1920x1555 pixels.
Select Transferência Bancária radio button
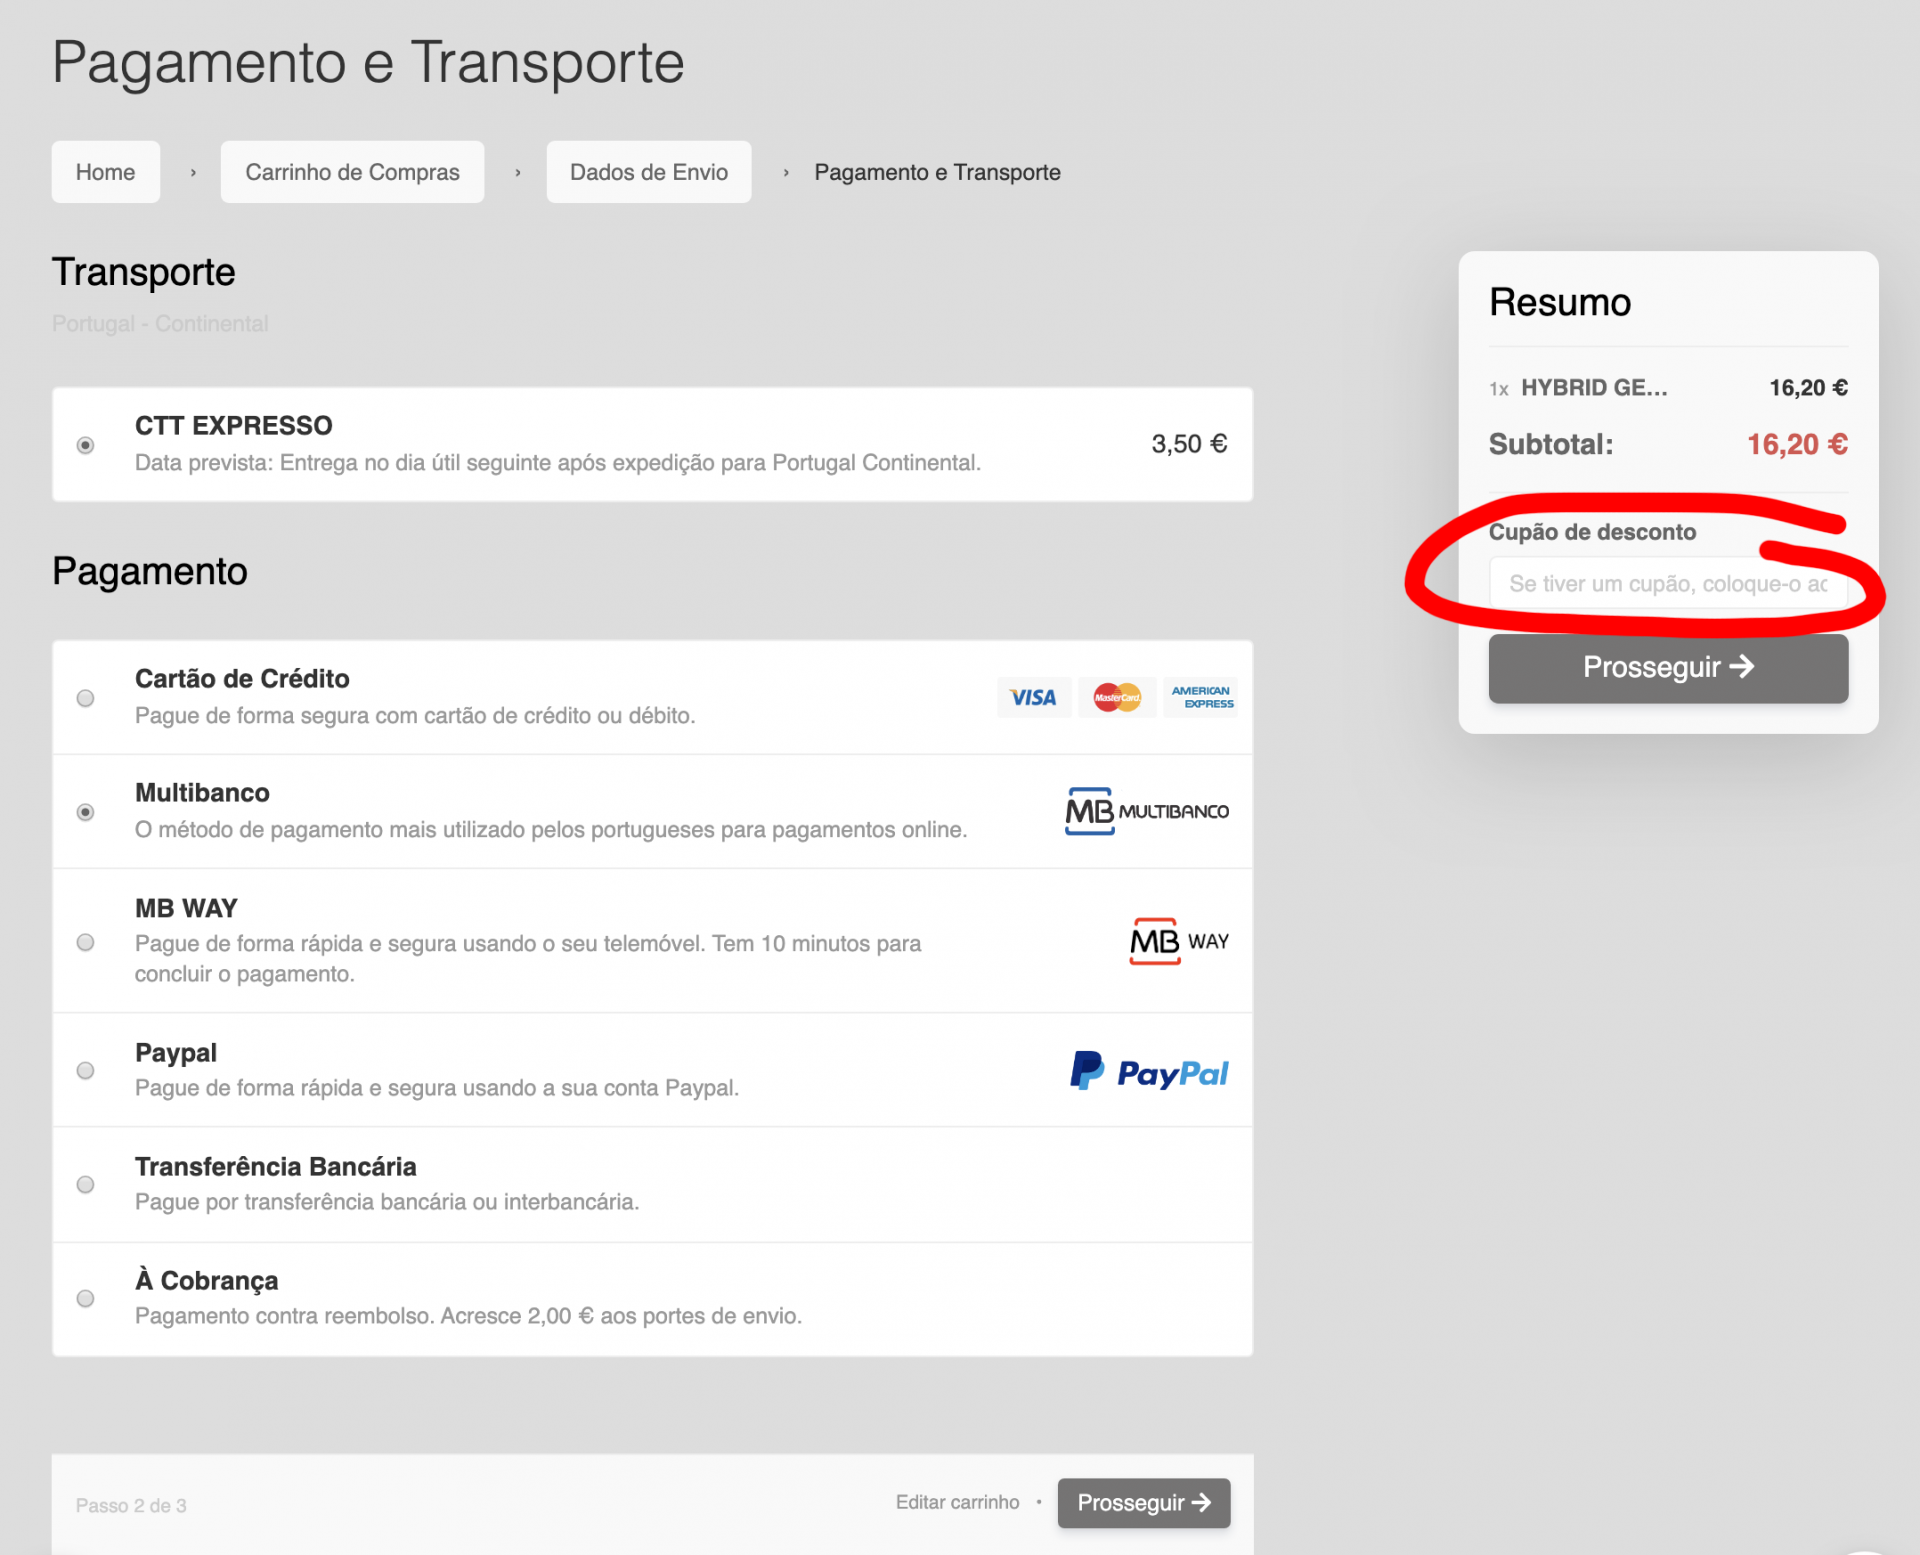(86, 1184)
